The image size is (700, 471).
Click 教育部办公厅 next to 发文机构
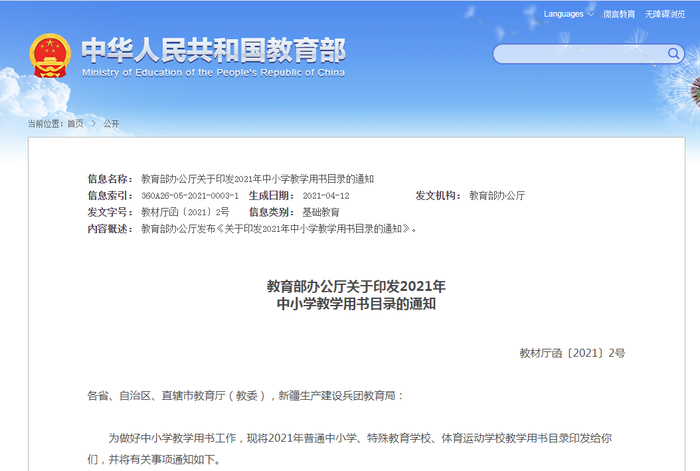click(497, 196)
